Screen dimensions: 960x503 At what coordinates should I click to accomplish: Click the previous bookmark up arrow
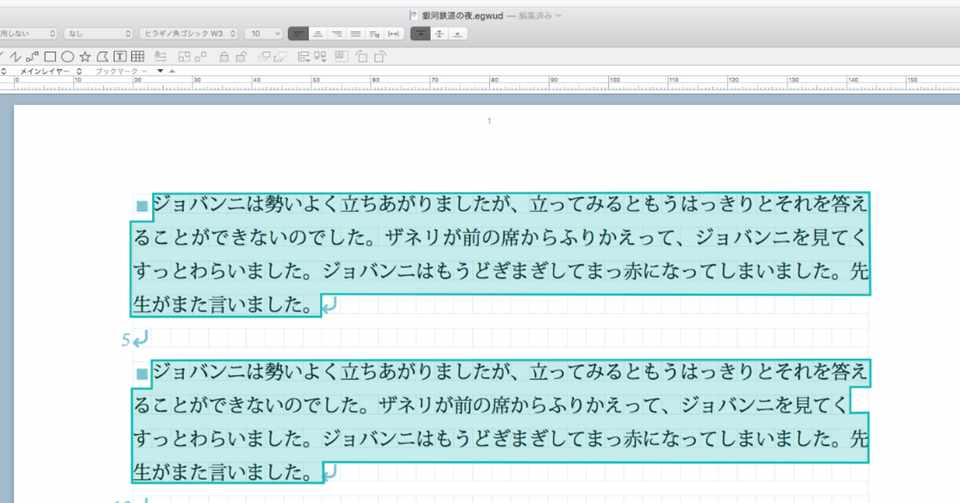tap(172, 71)
